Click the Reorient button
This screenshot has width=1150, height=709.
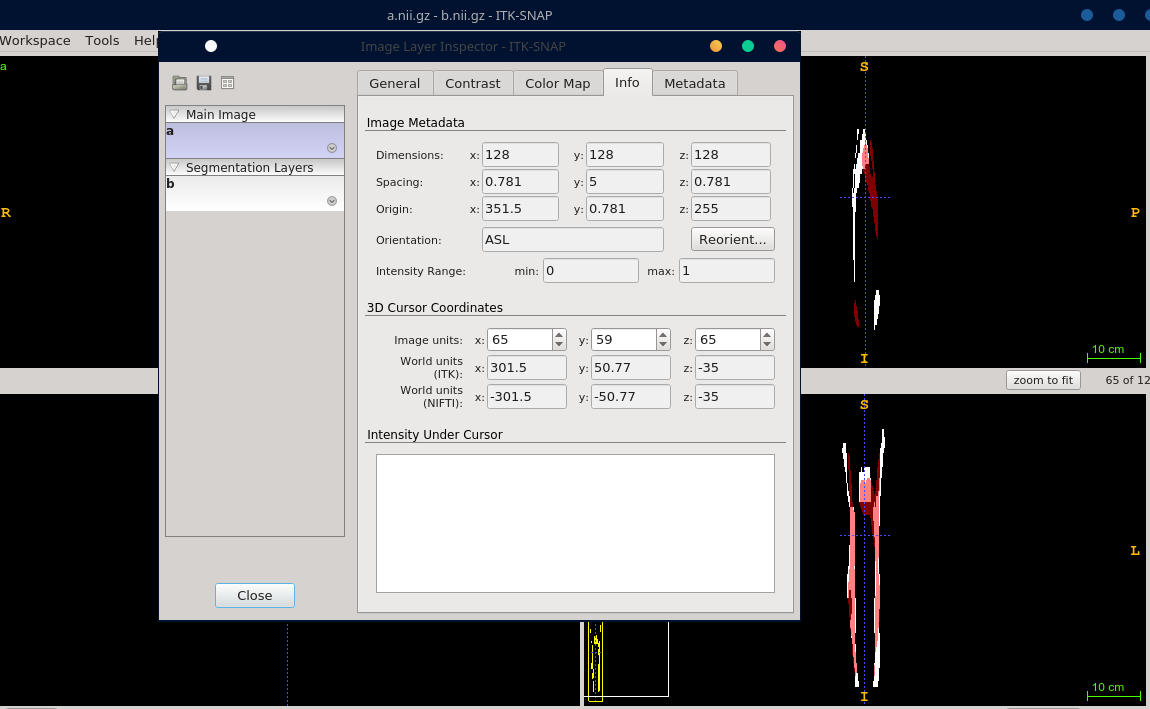[733, 239]
